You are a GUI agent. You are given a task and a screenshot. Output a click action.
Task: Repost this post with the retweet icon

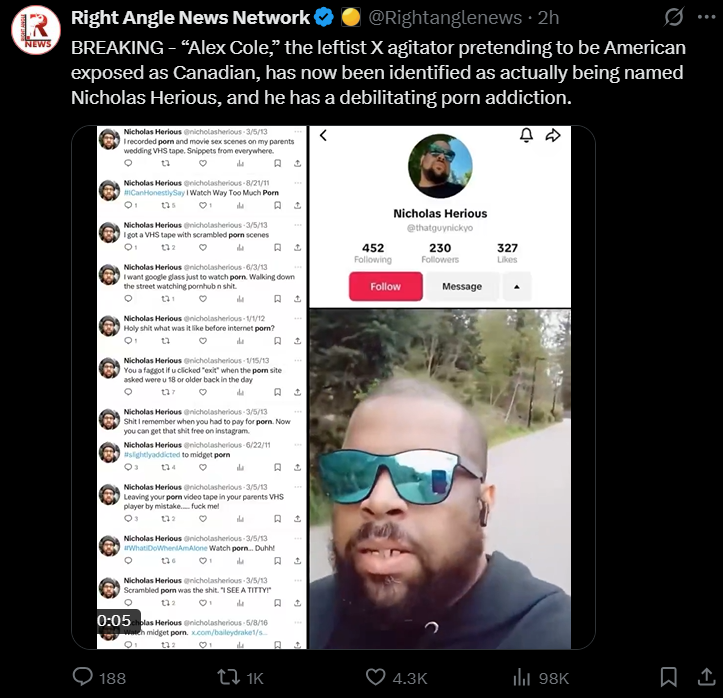point(228,677)
